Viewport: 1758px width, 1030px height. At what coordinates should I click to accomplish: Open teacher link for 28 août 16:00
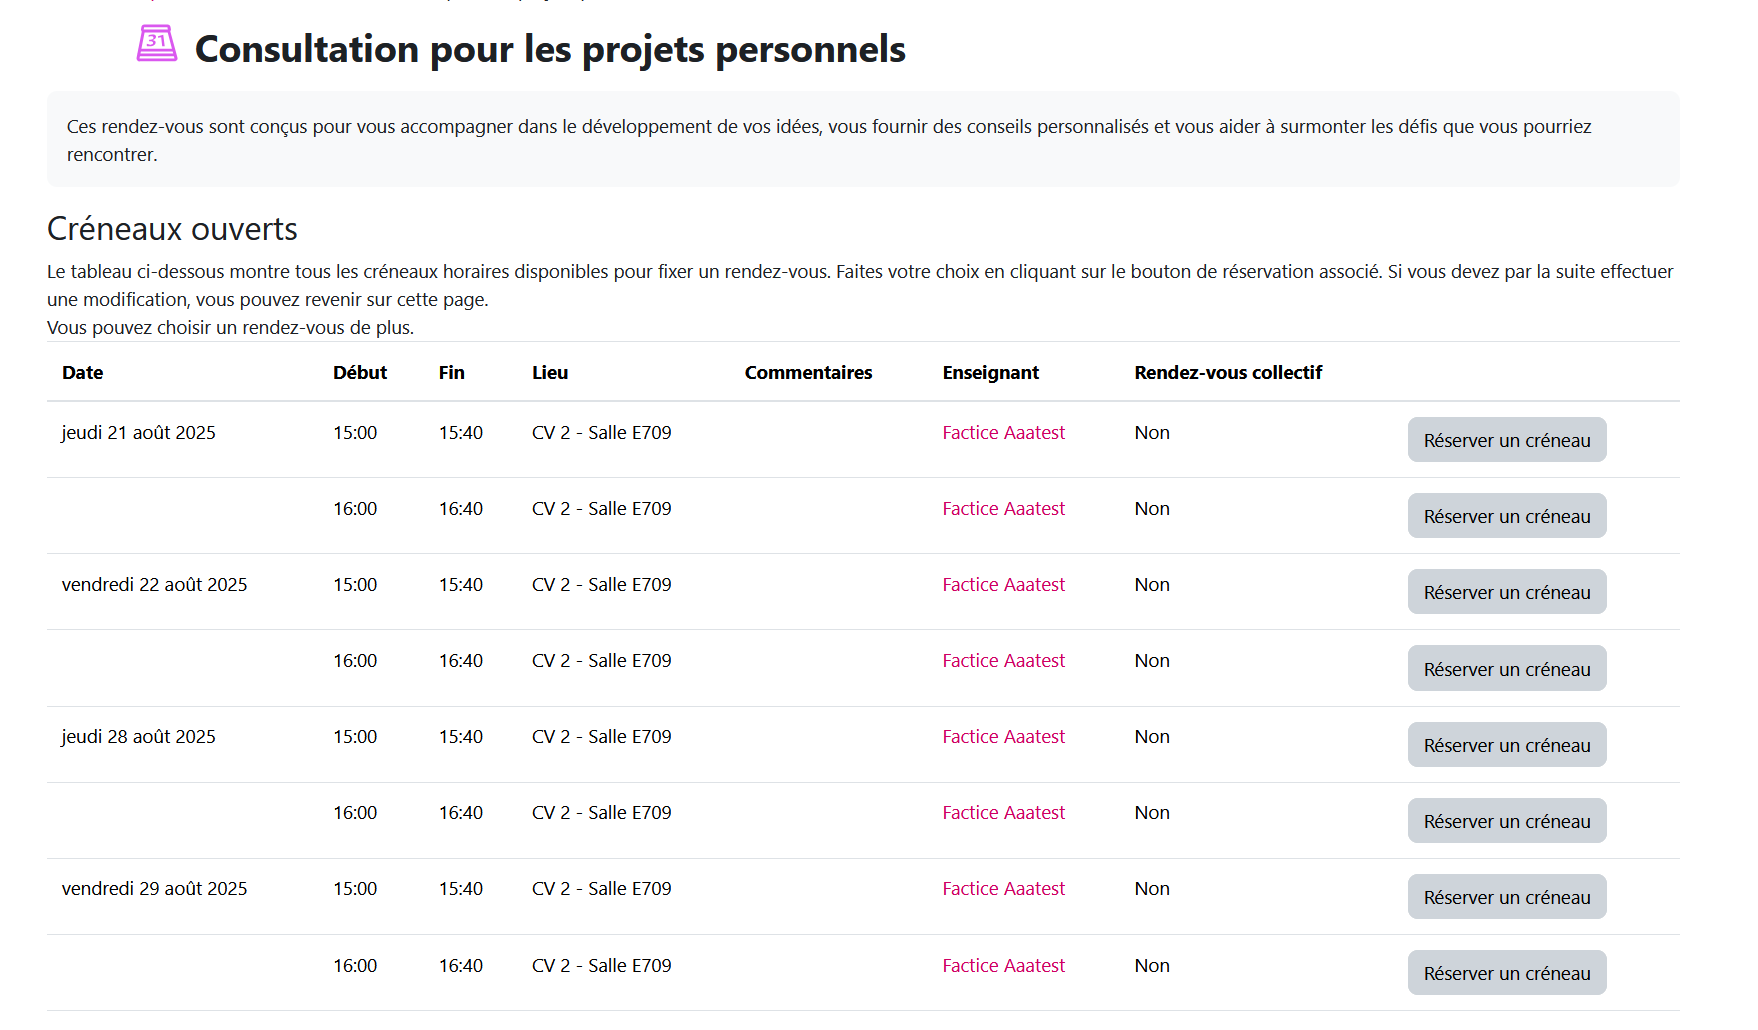[1003, 813]
